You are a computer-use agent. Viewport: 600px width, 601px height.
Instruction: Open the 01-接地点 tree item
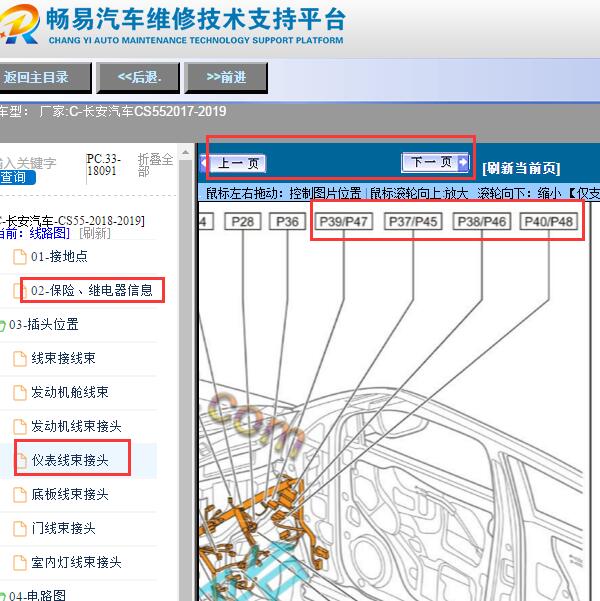point(59,256)
